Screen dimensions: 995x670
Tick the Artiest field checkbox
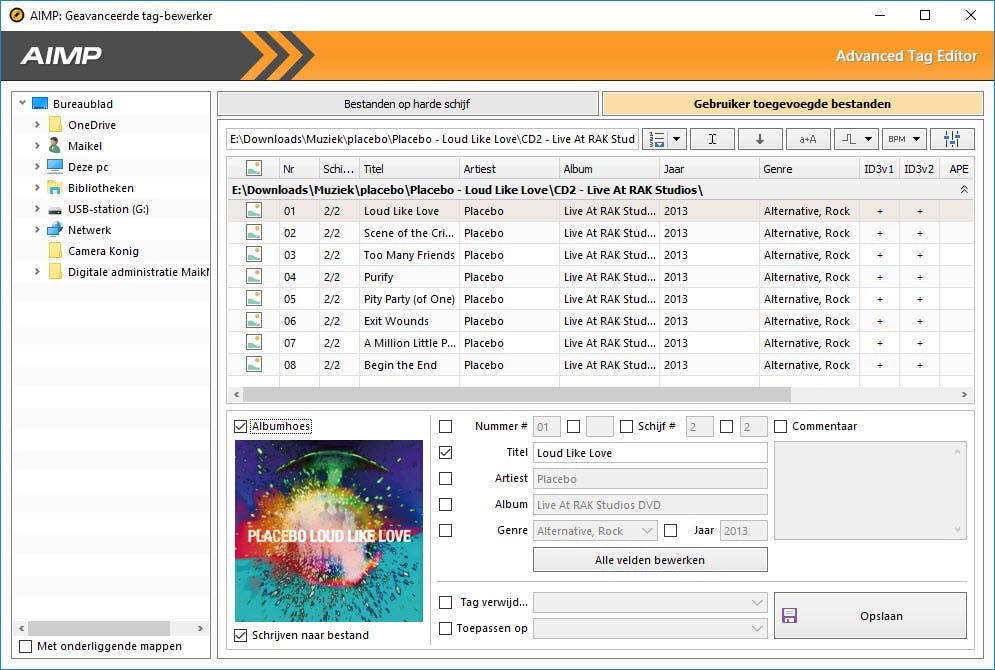point(445,478)
